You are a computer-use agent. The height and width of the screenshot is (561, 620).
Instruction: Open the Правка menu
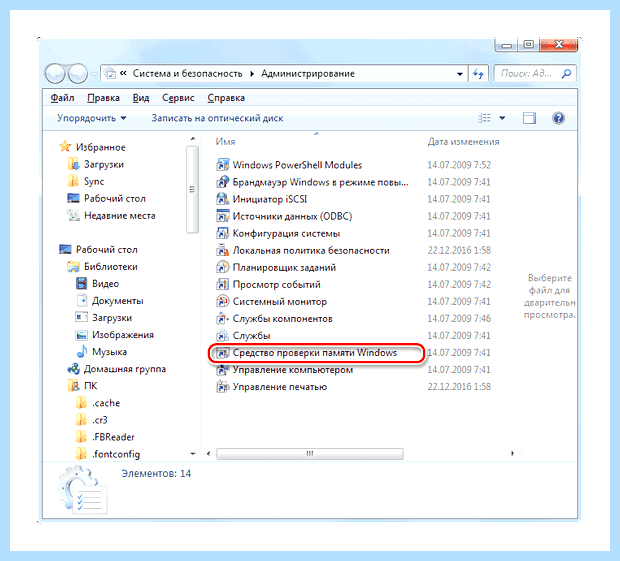coord(103,98)
